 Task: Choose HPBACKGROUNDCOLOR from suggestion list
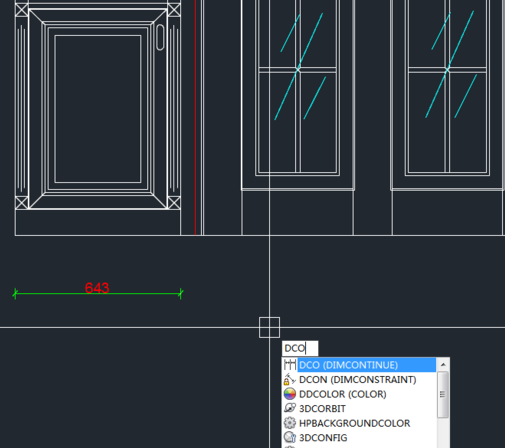click(359, 423)
